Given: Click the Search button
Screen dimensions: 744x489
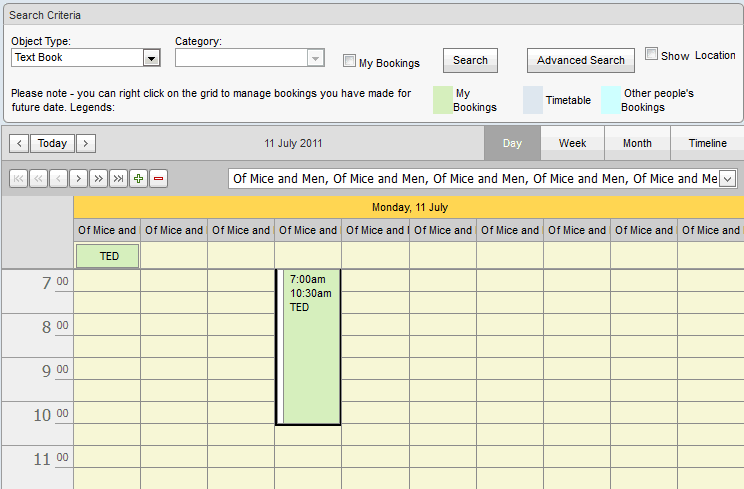Looking at the screenshot, I should pyautogui.click(x=470, y=60).
